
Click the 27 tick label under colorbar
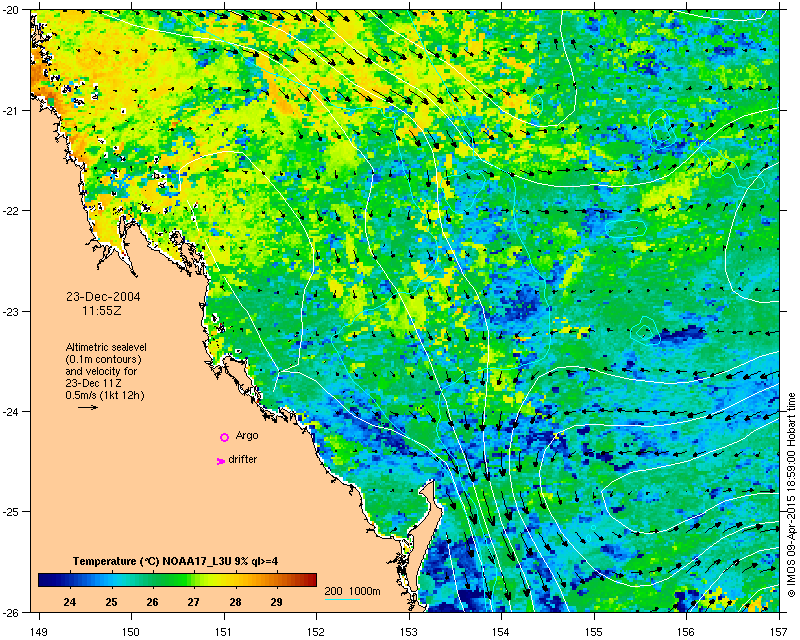pyautogui.click(x=193, y=602)
